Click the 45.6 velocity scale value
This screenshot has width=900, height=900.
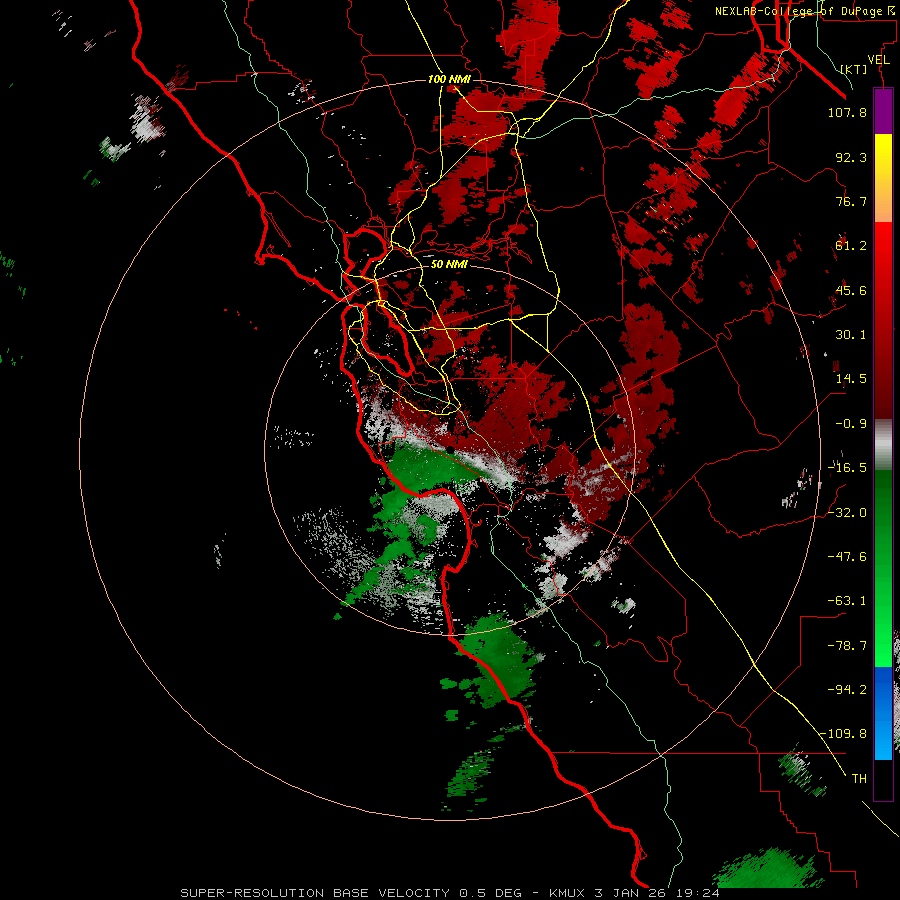point(851,290)
